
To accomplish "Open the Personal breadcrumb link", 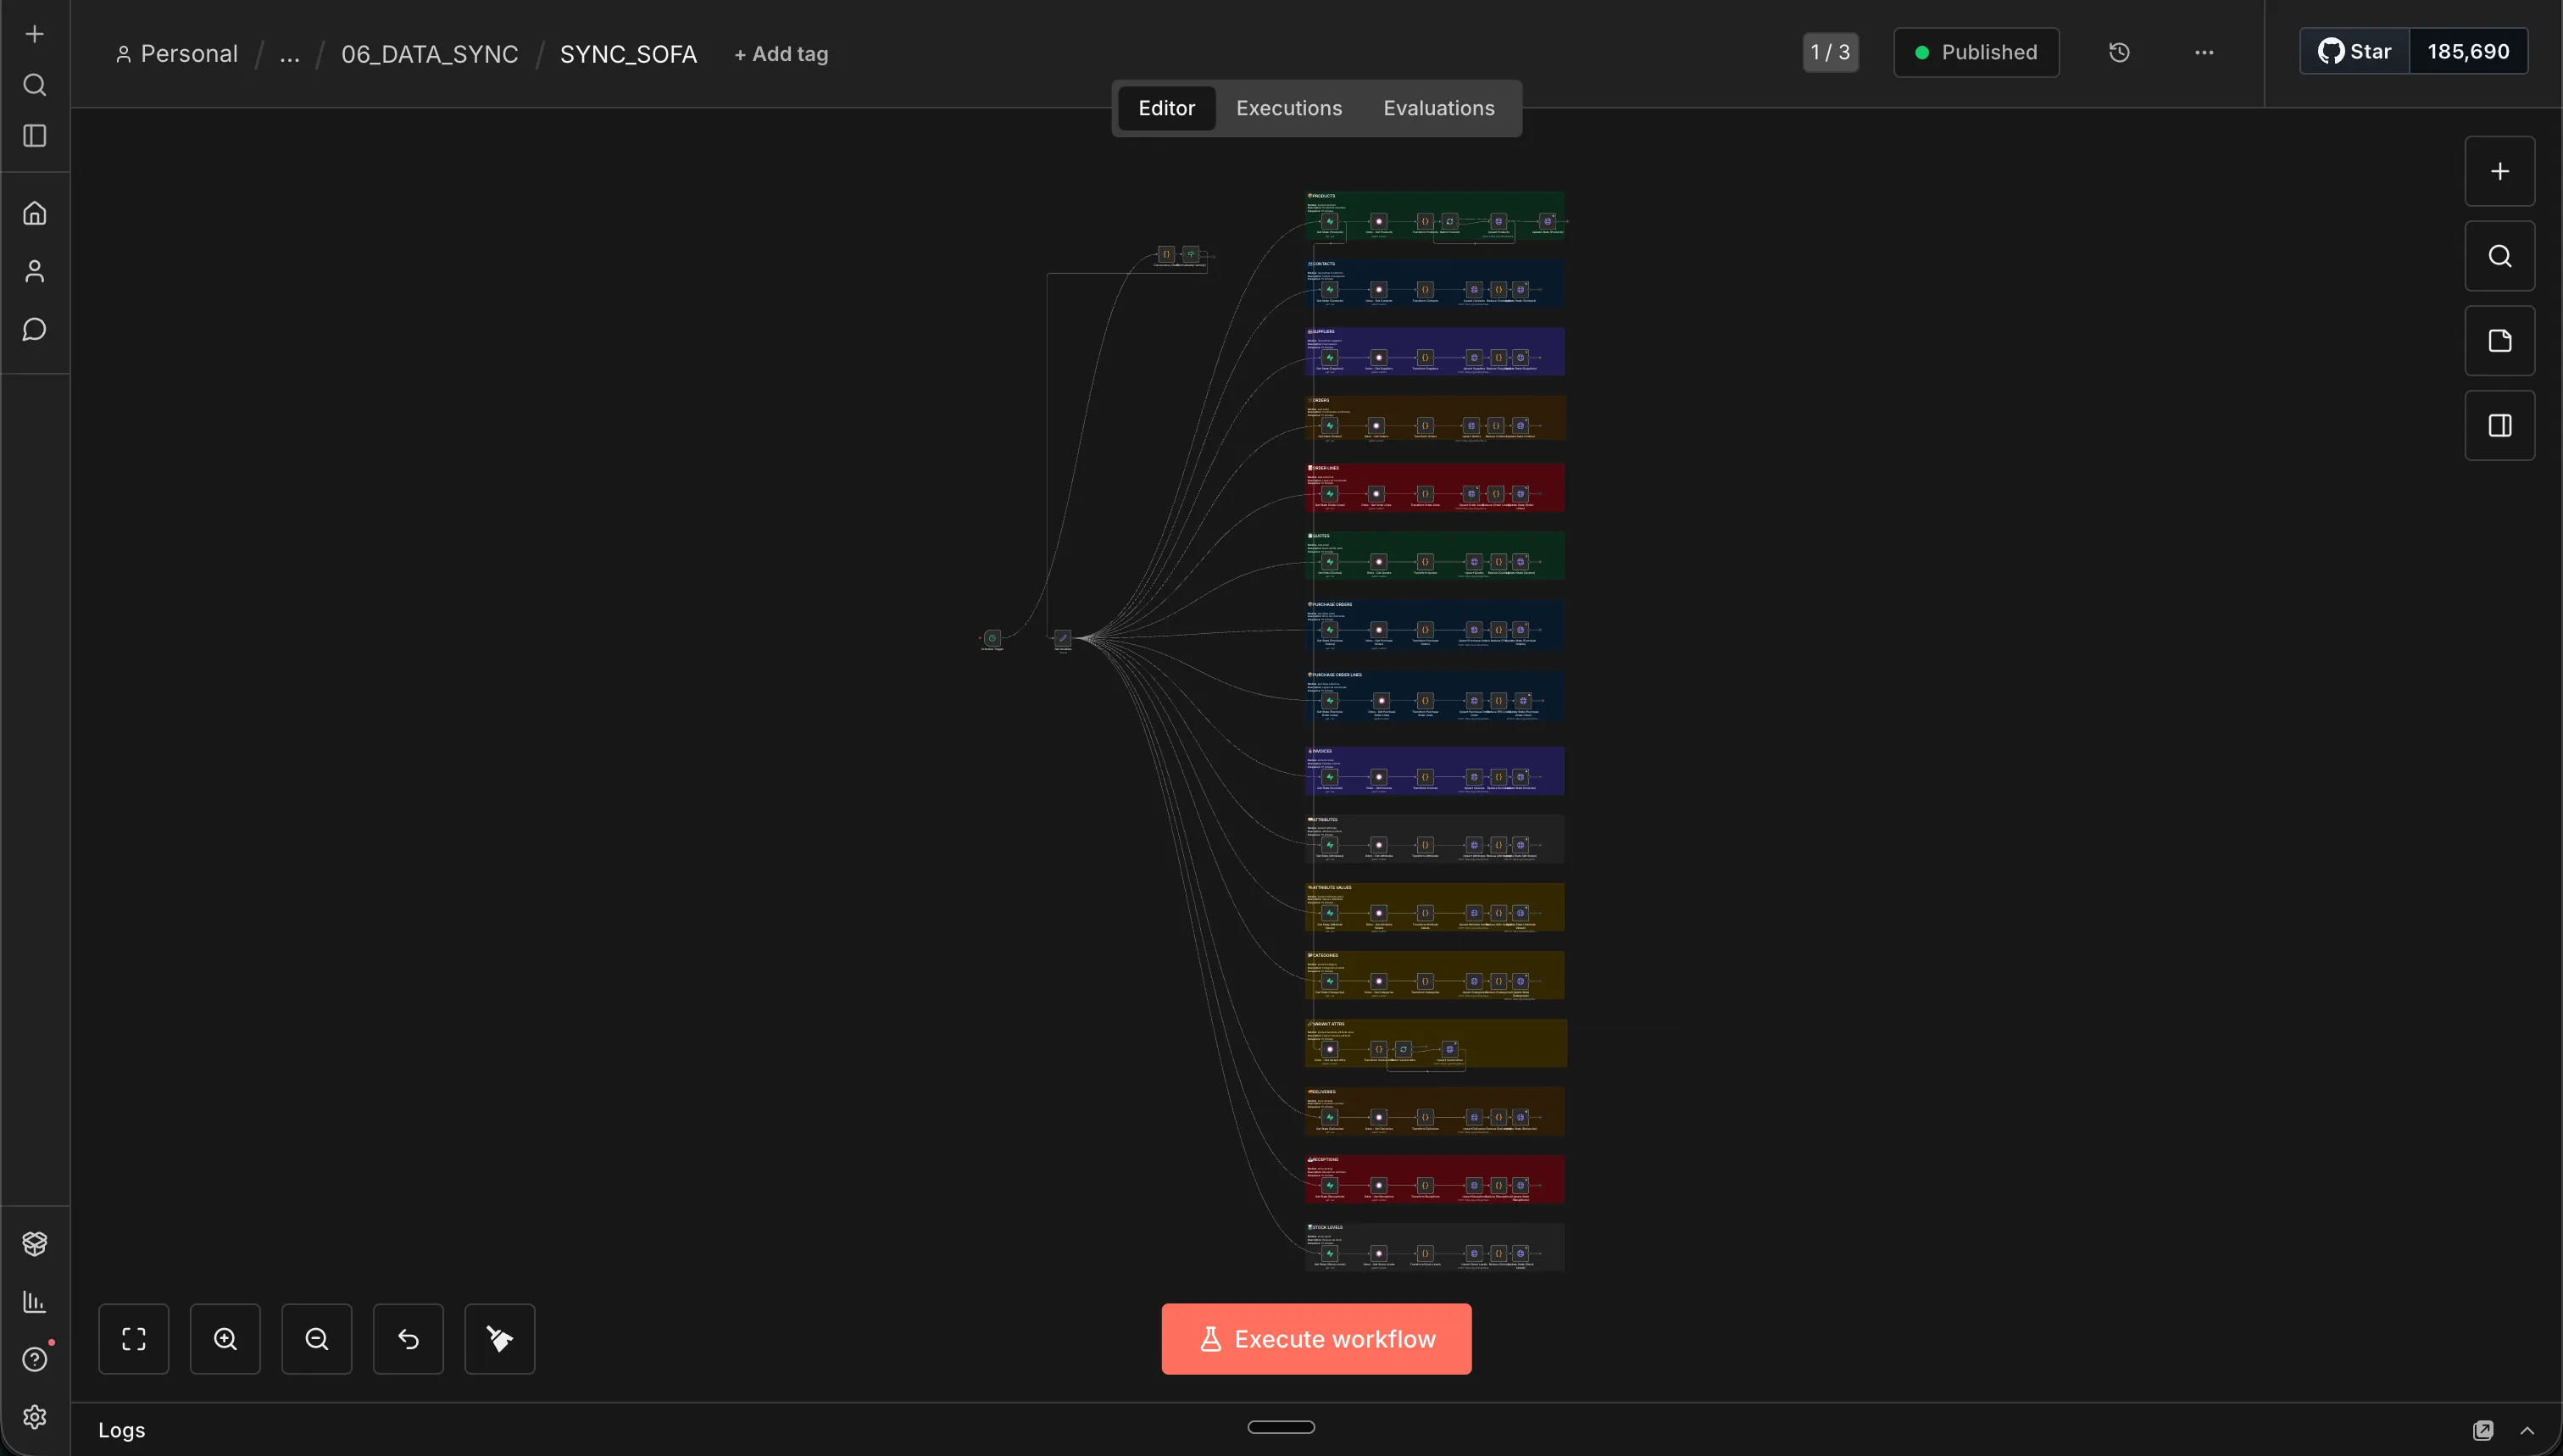I will point(177,54).
